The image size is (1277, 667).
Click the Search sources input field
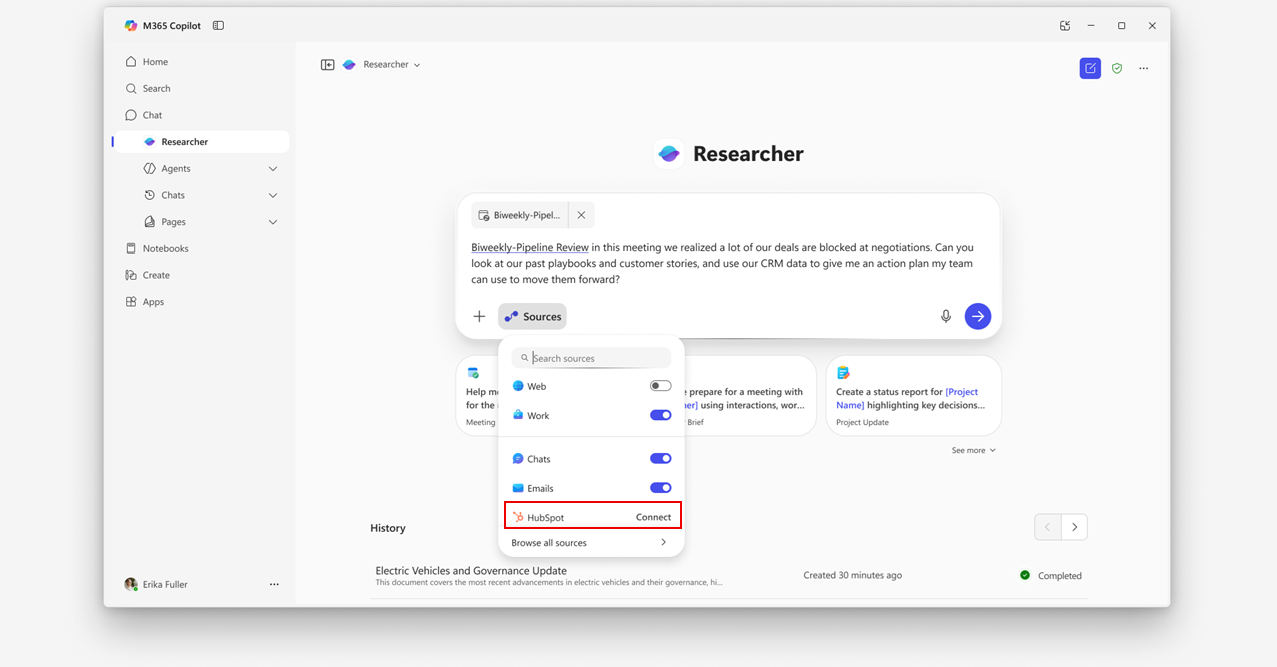click(598, 358)
